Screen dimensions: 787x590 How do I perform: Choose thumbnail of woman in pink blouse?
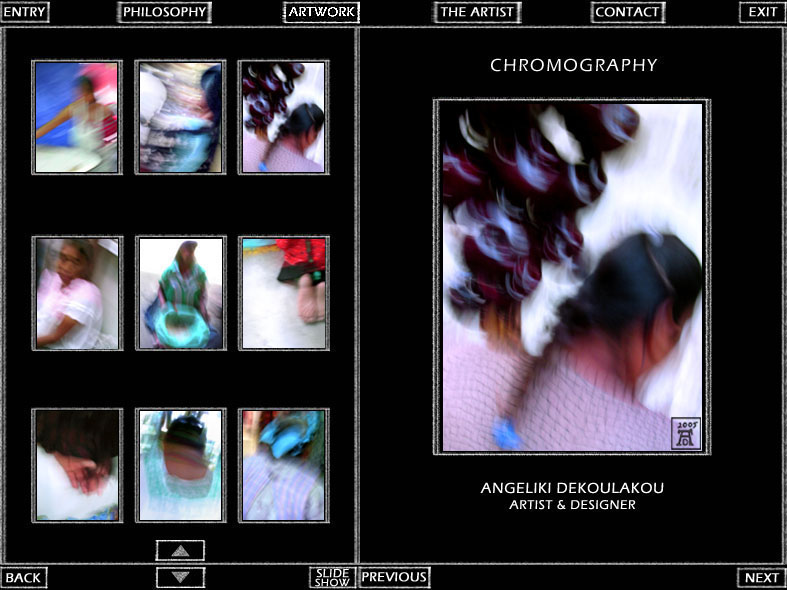click(77, 293)
